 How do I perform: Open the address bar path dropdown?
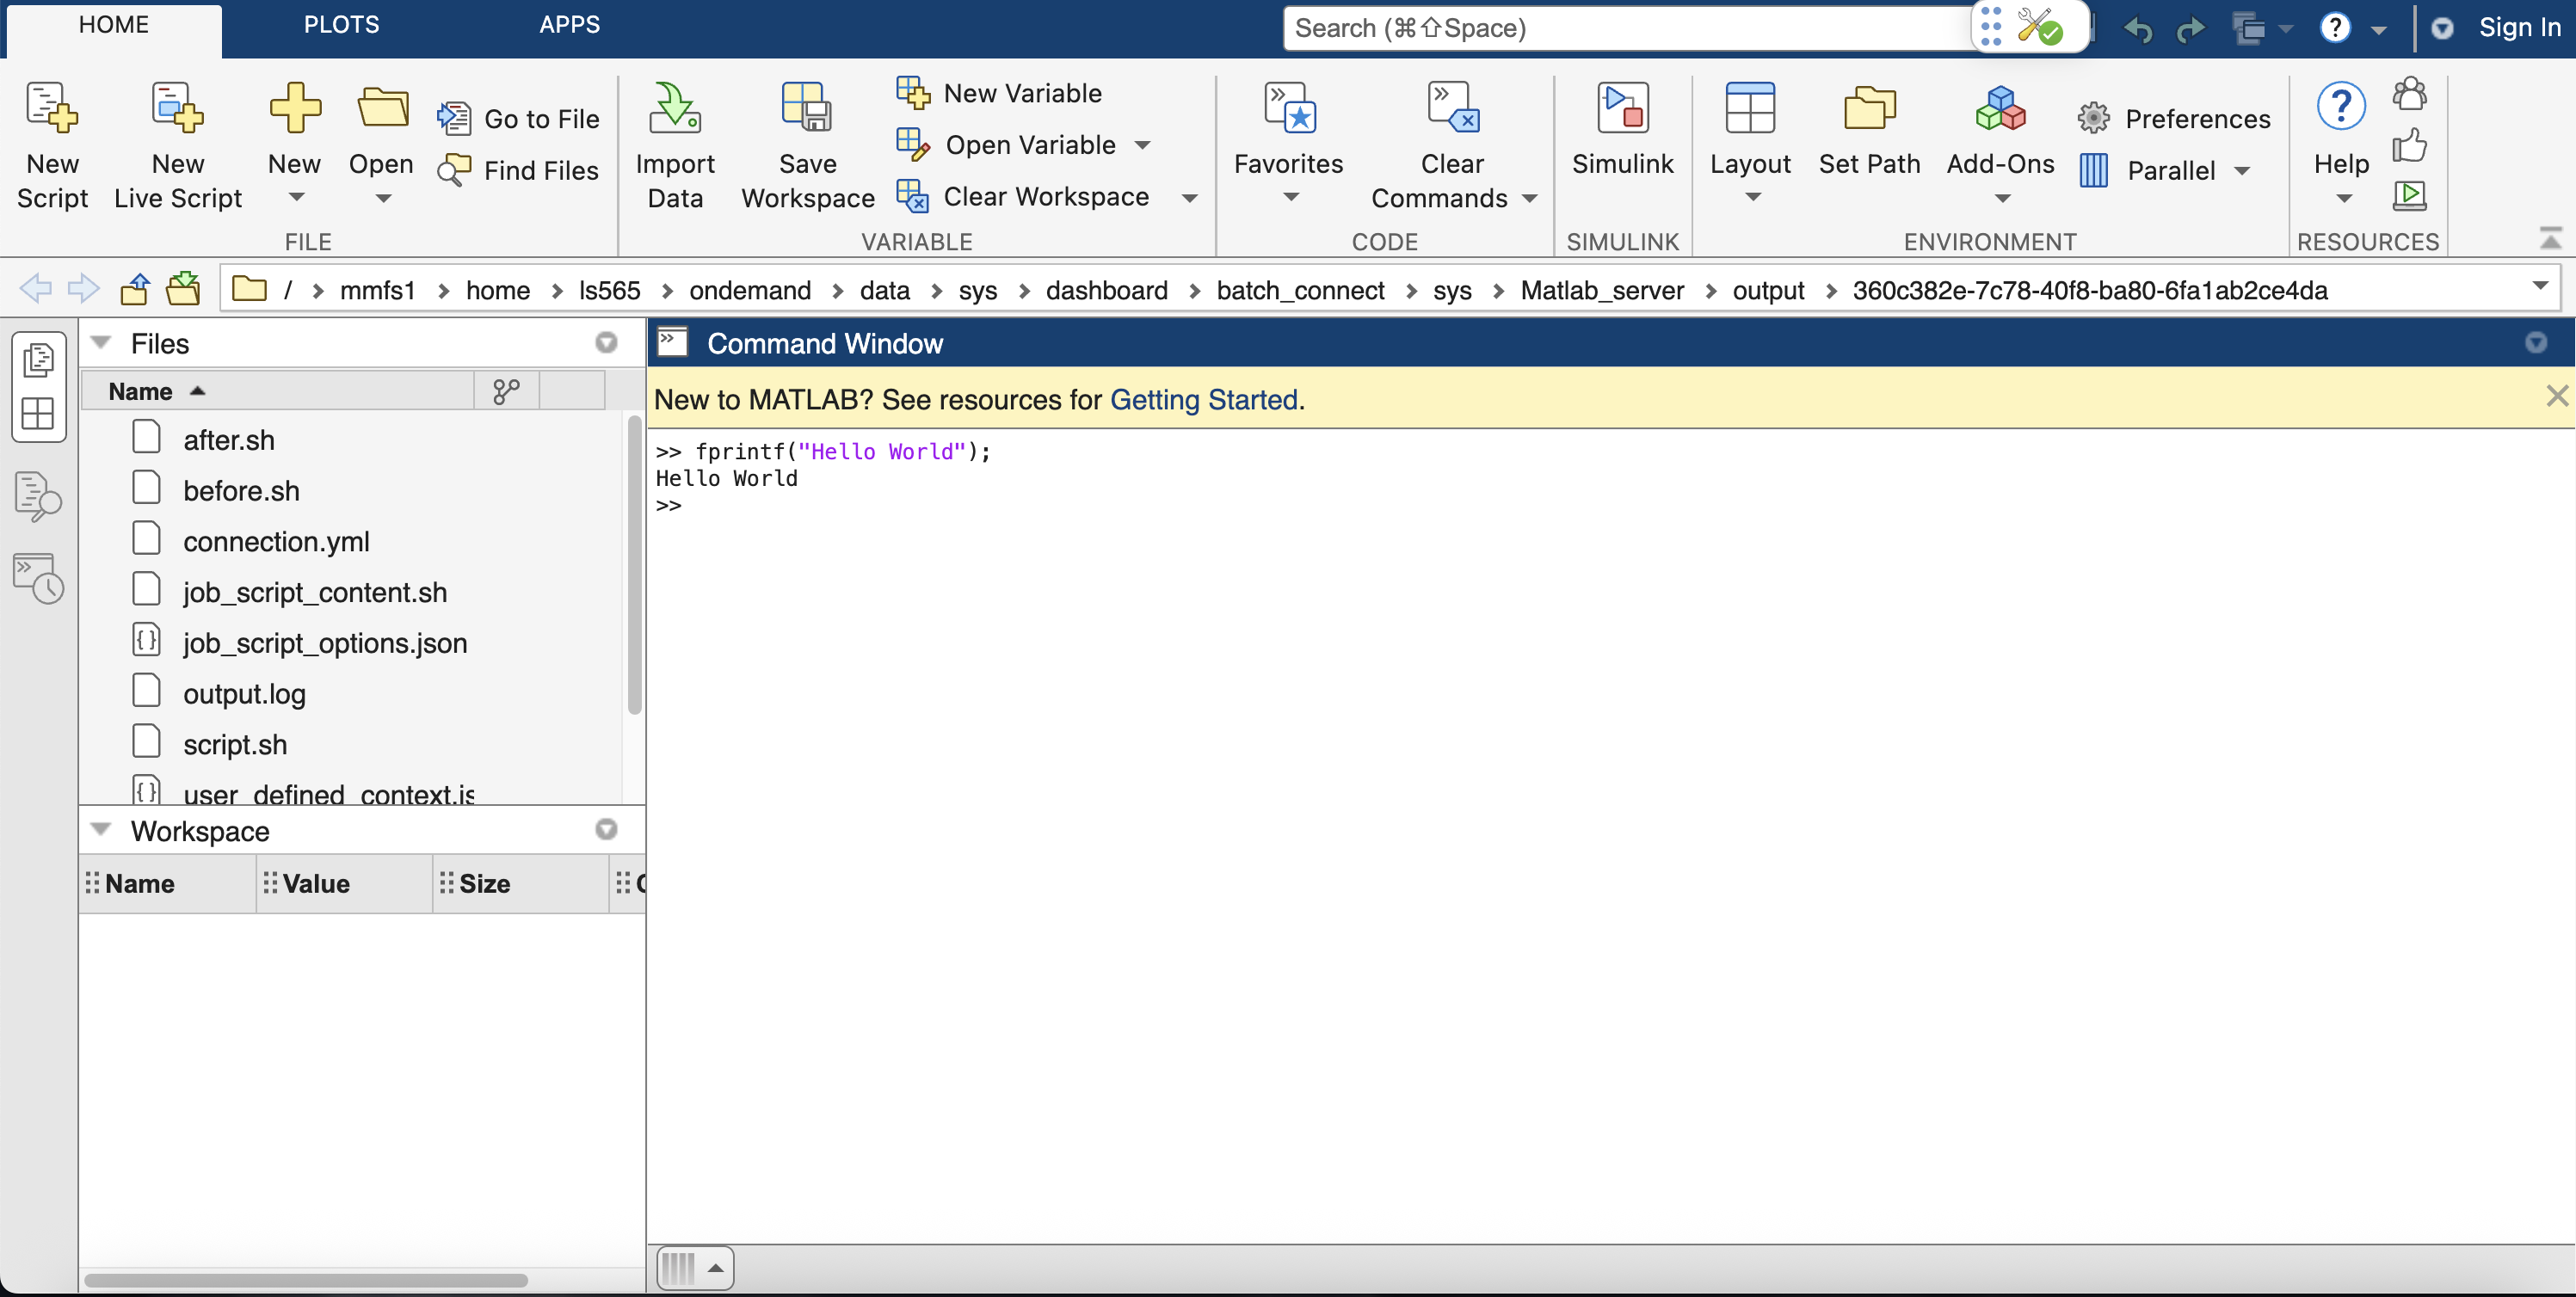pos(2540,286)
